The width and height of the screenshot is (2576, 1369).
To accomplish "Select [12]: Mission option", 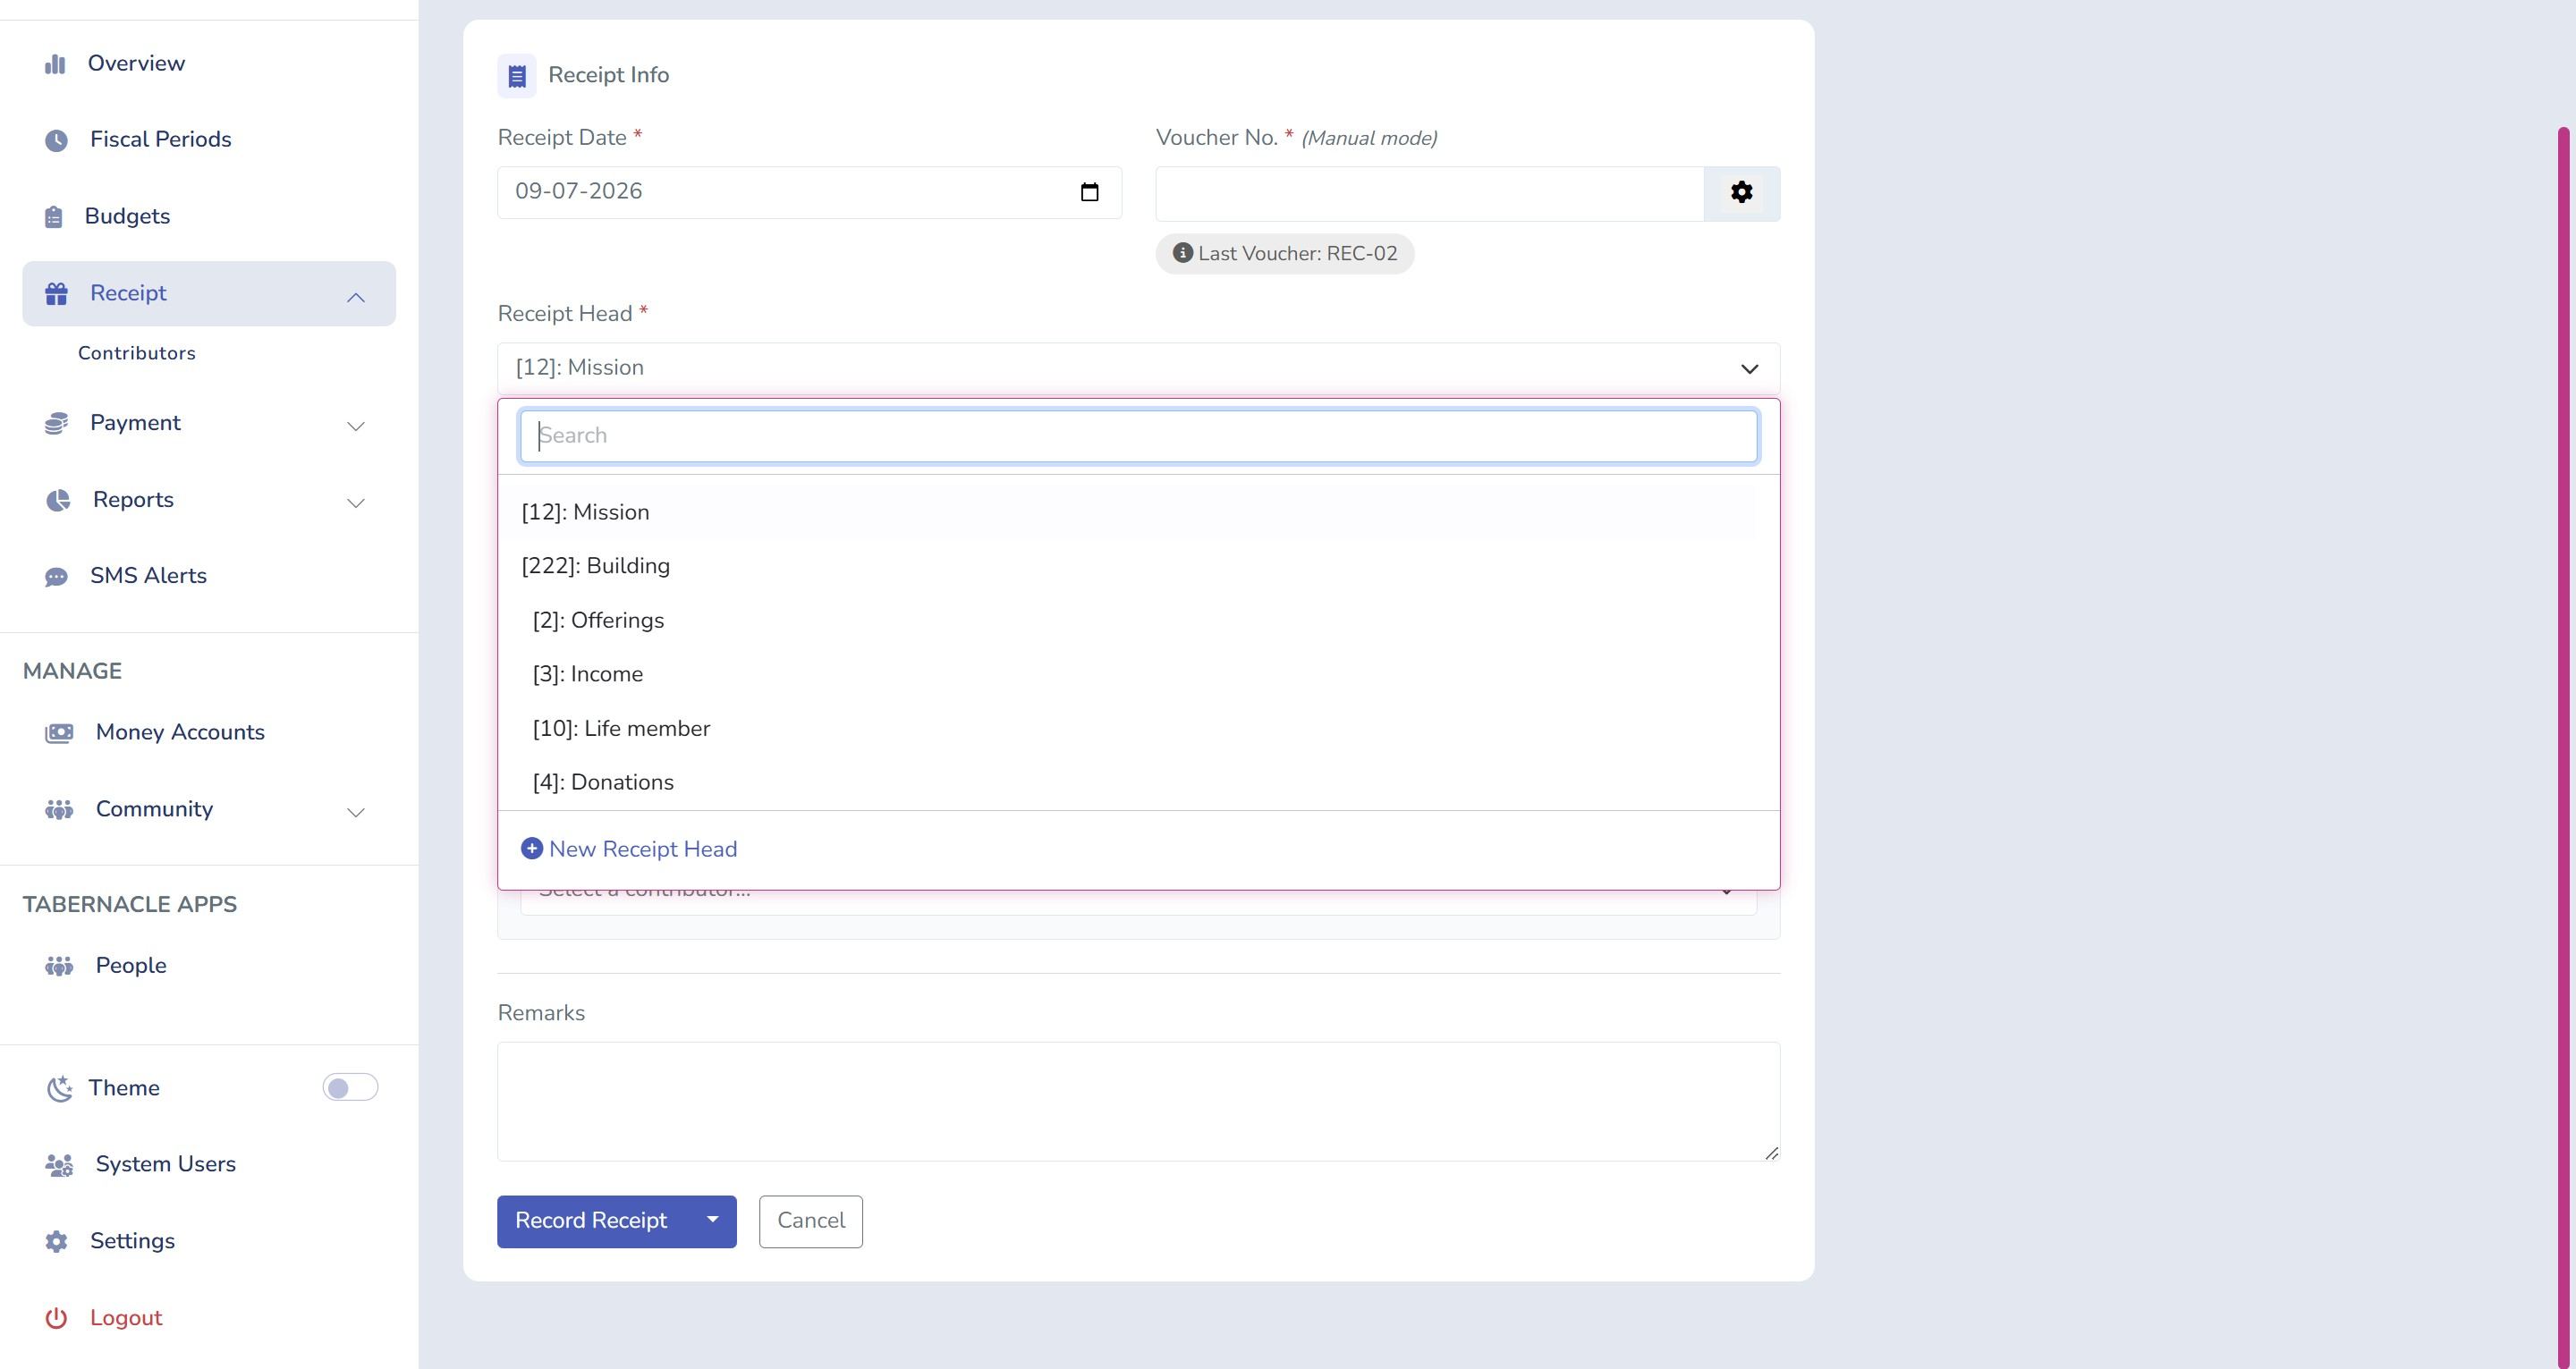I will point(1137,512).
